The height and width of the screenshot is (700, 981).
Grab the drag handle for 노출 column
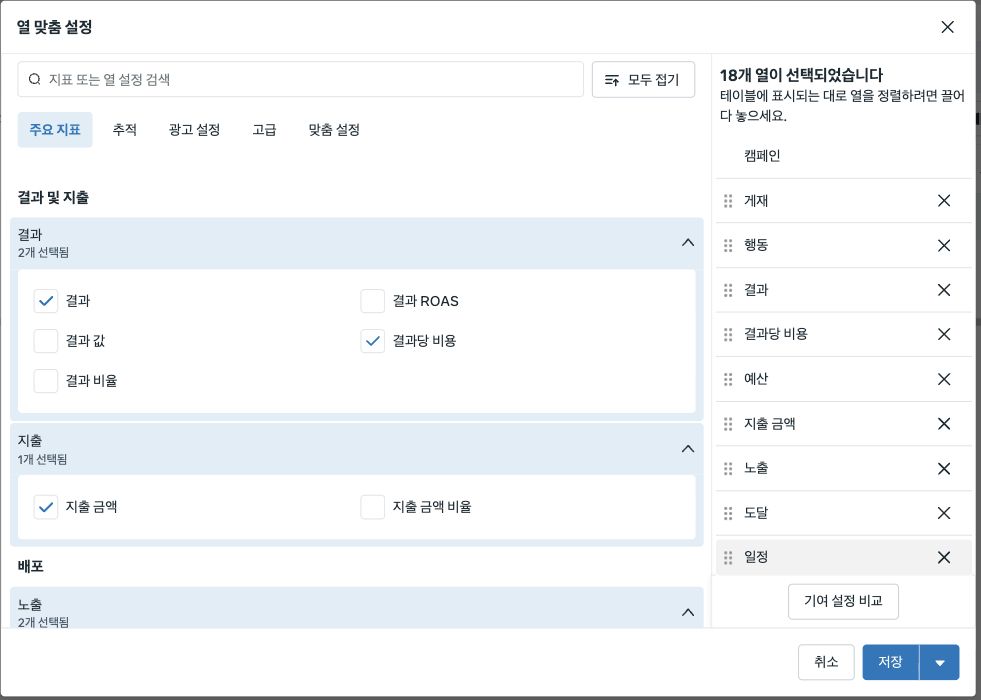pyautogui.click(x=728, y=469)
